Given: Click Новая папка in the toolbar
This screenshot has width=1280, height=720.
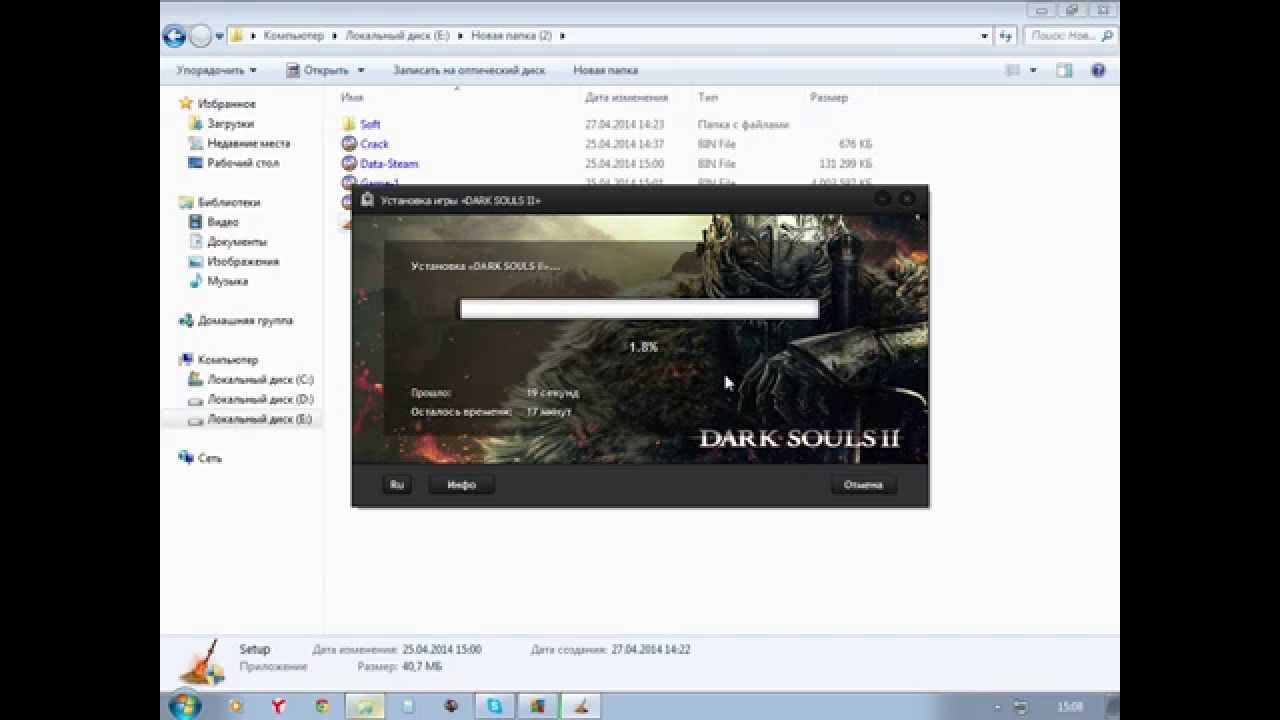Looking at the screenshot, I should coord(605,71).
